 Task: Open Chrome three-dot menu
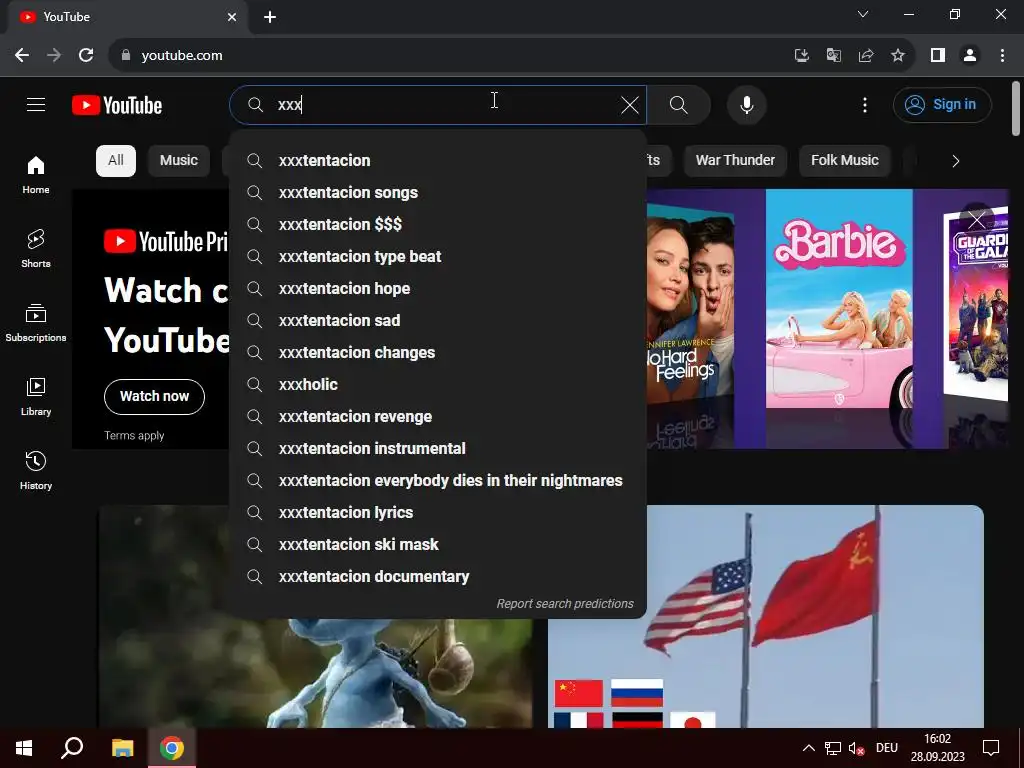1002,56
